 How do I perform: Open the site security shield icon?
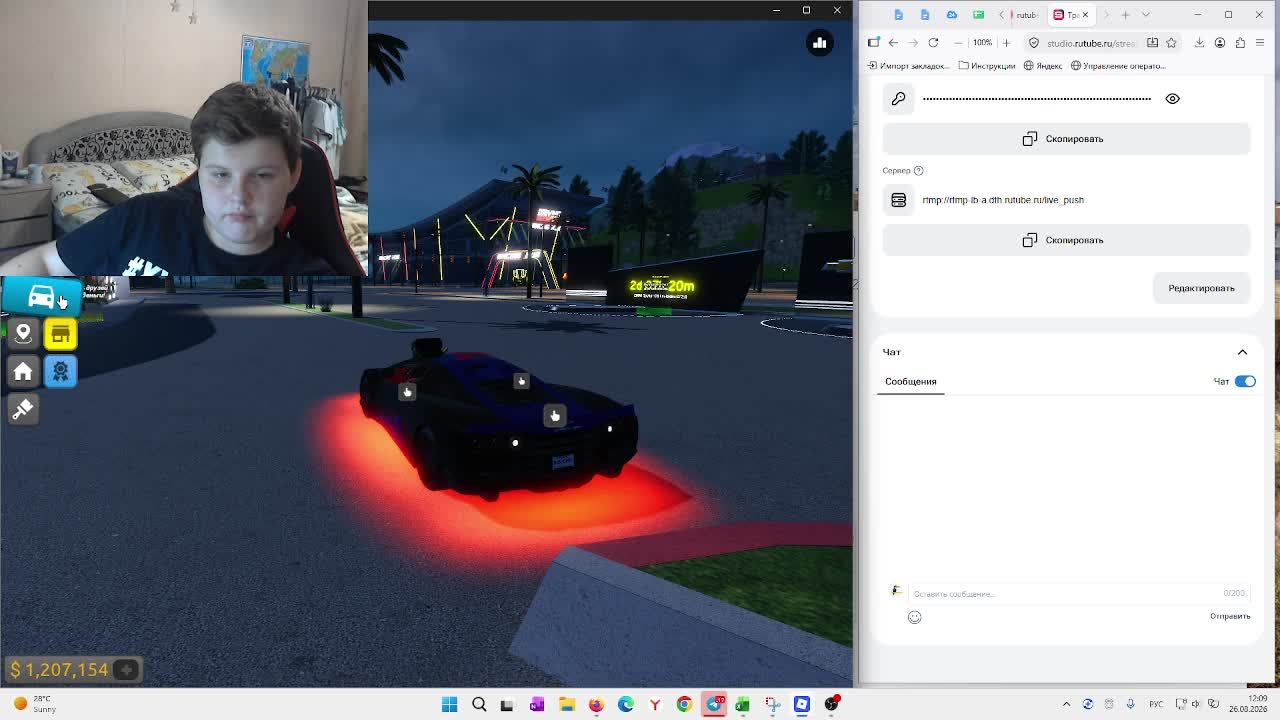[x=1034, y=43]
